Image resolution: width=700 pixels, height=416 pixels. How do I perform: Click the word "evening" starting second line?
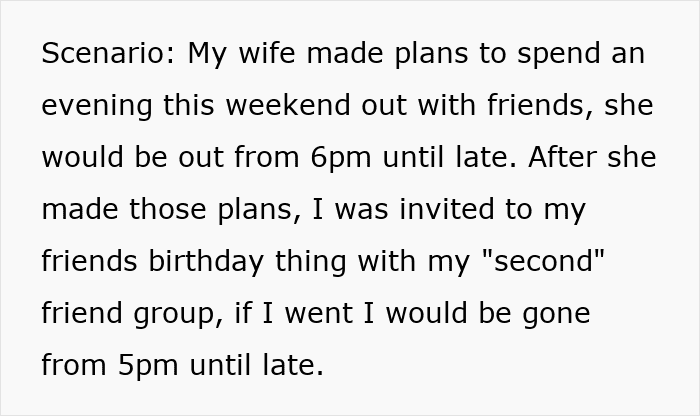pyautogui.click(x=97, y=105)
